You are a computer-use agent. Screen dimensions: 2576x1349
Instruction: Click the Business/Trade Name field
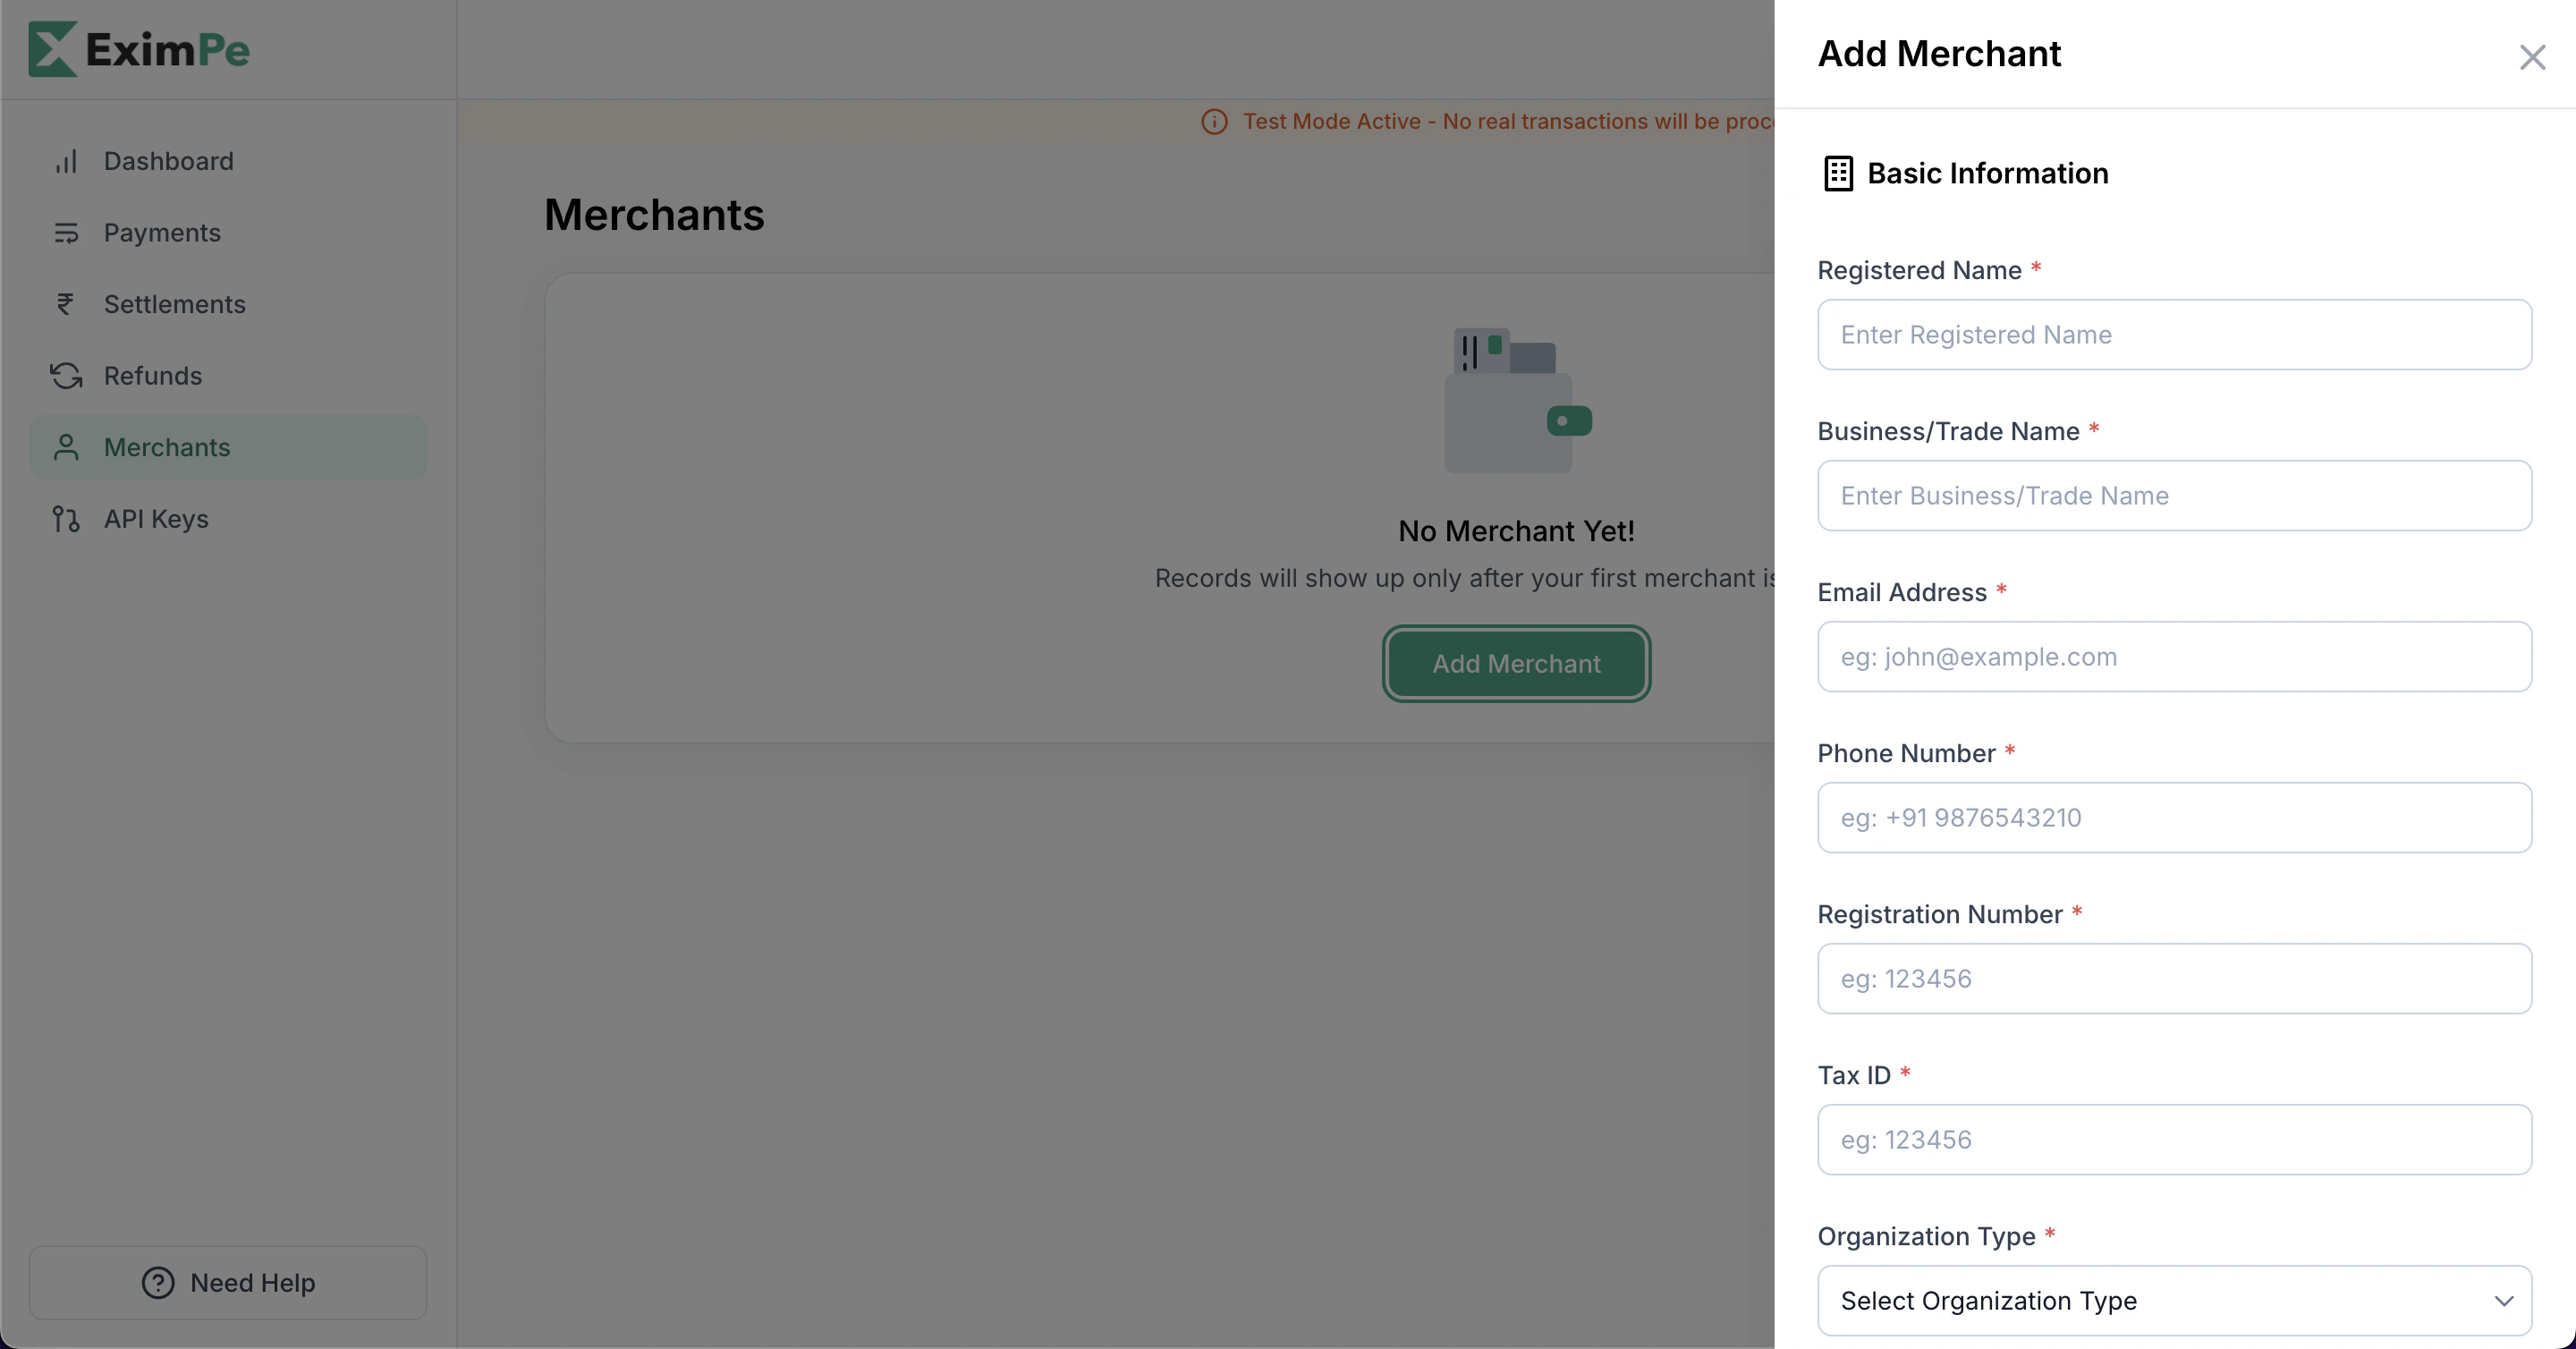[x=2175, y=495]
